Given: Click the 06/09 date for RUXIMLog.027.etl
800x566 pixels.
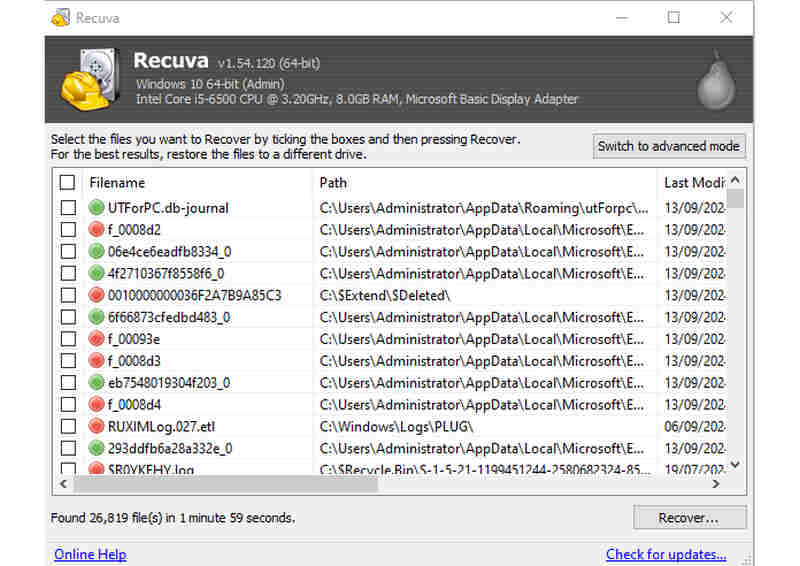Looking at the screenshot, I should click(x=694, y=427).
